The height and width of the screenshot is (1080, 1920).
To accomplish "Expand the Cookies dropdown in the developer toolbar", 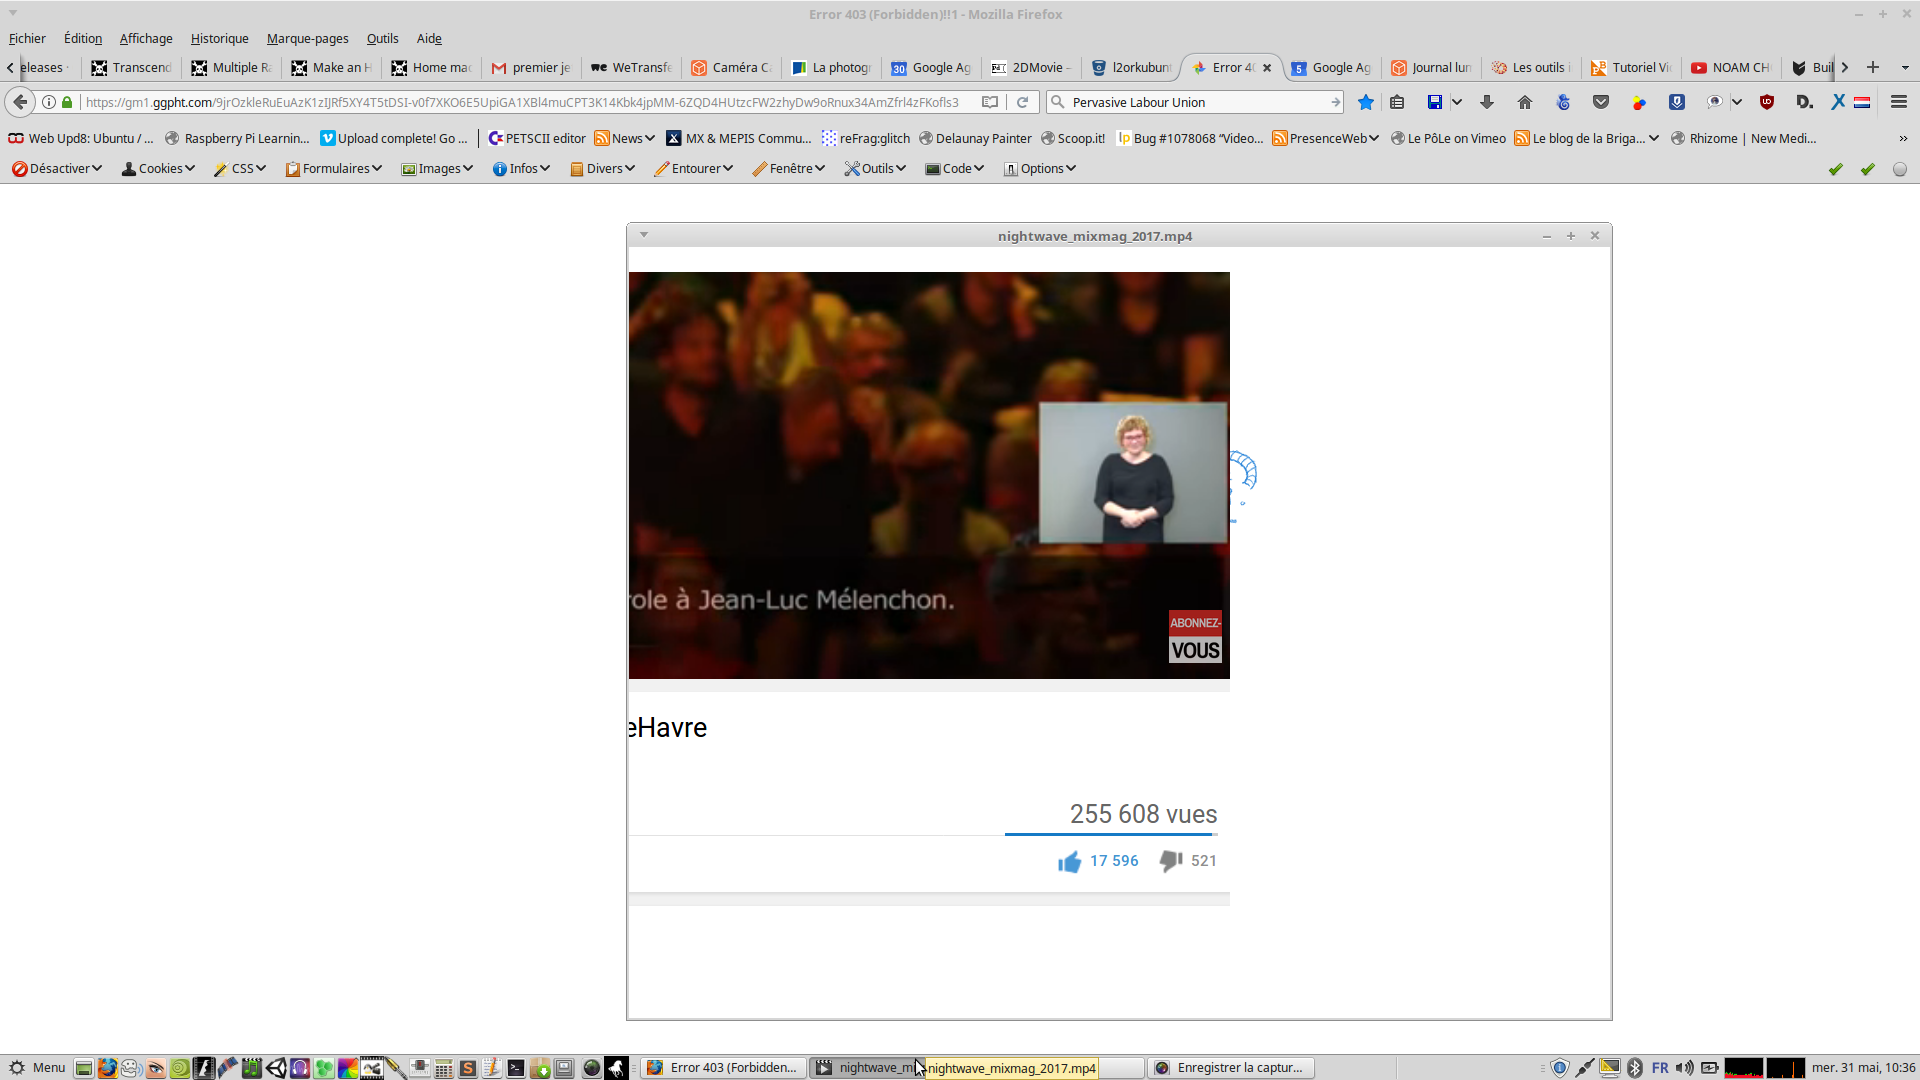I will (x=158, y=169).
